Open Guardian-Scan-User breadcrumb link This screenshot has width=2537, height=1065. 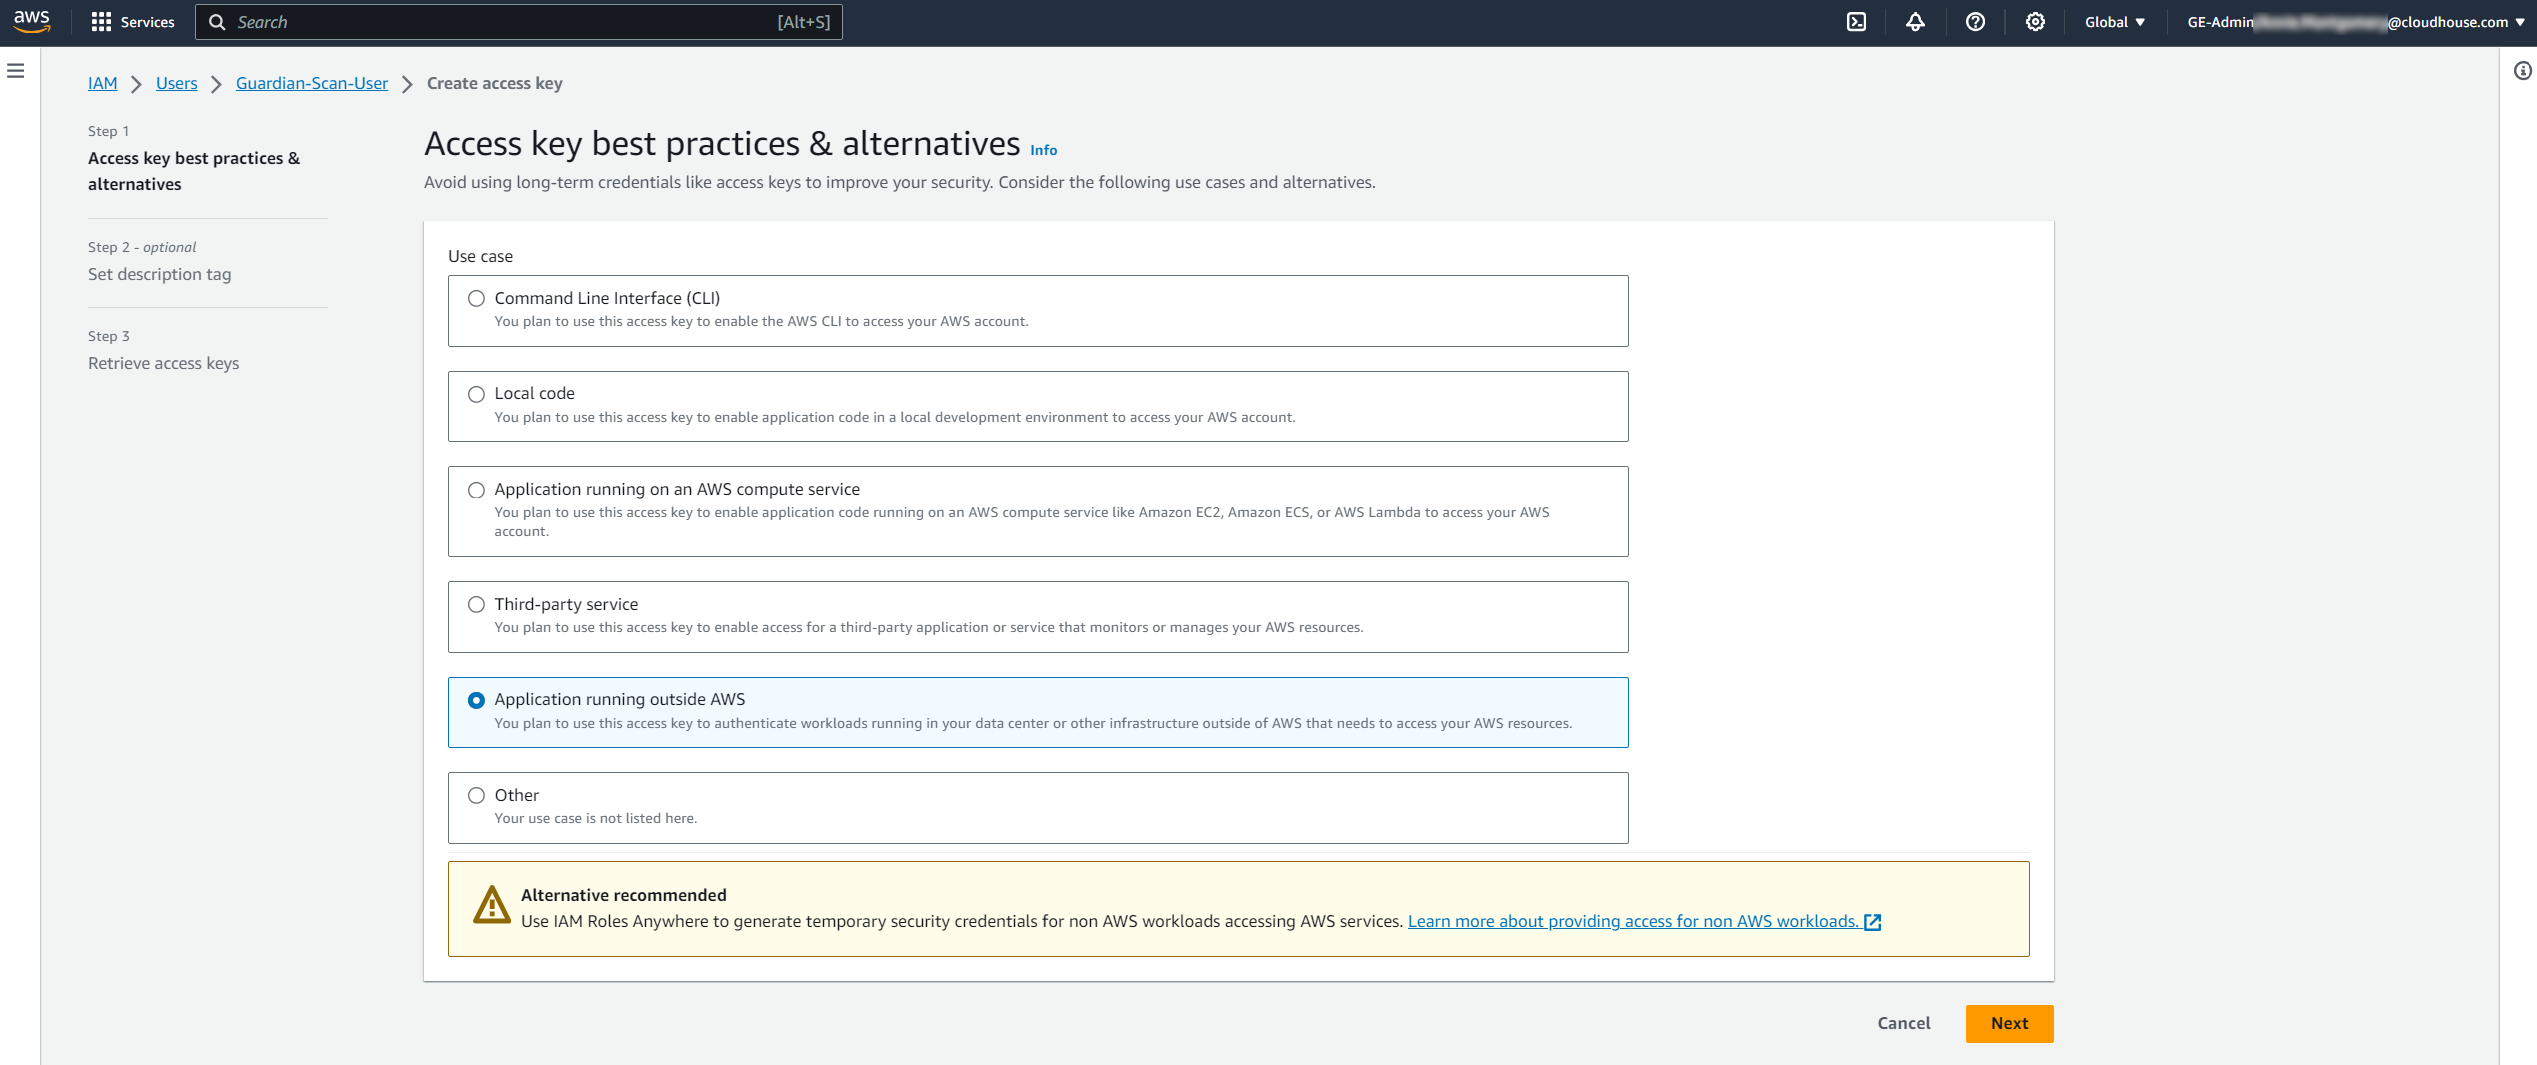point(311,84)
